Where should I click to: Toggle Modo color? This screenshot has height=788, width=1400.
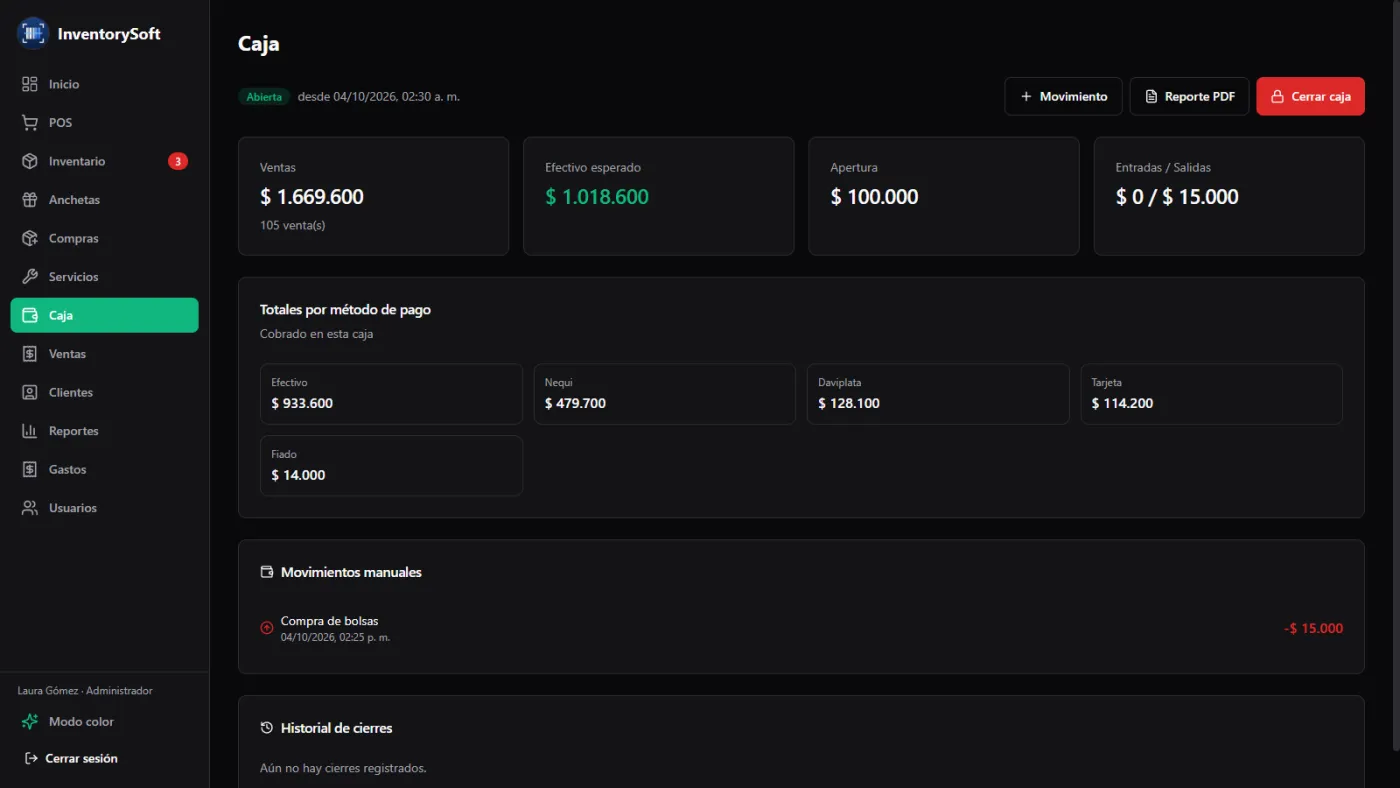[x=105, y=721]
